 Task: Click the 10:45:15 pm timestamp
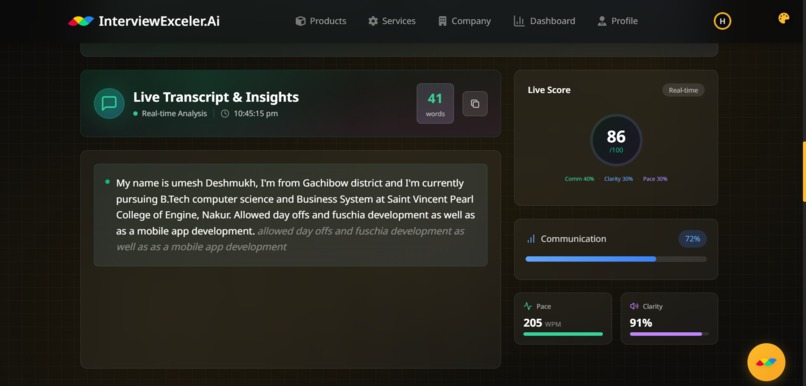(x=255, y=114)
